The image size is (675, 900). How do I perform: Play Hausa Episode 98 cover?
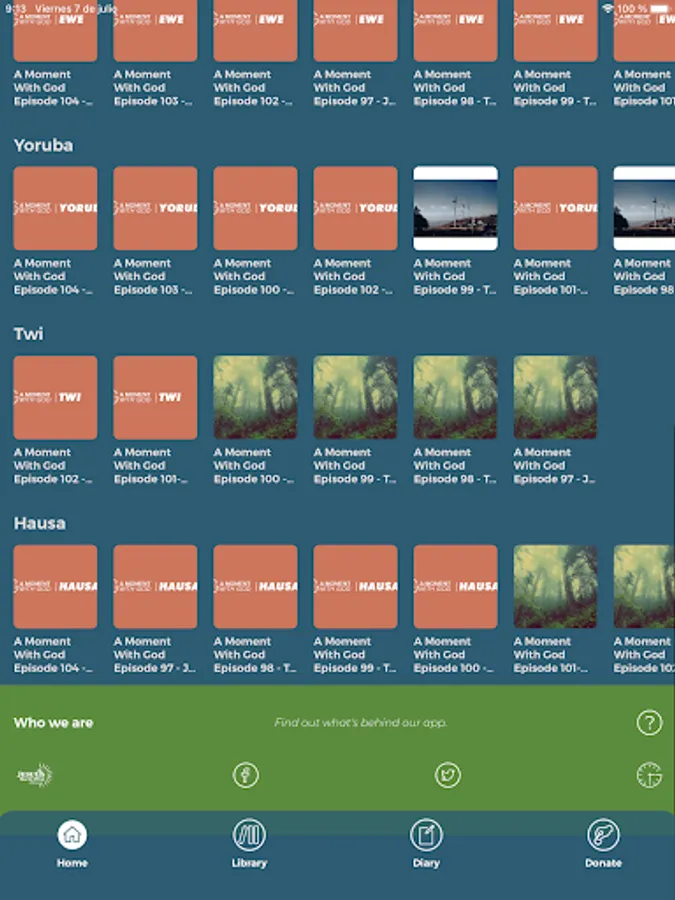pyautogui.click(x=255, y=586)
